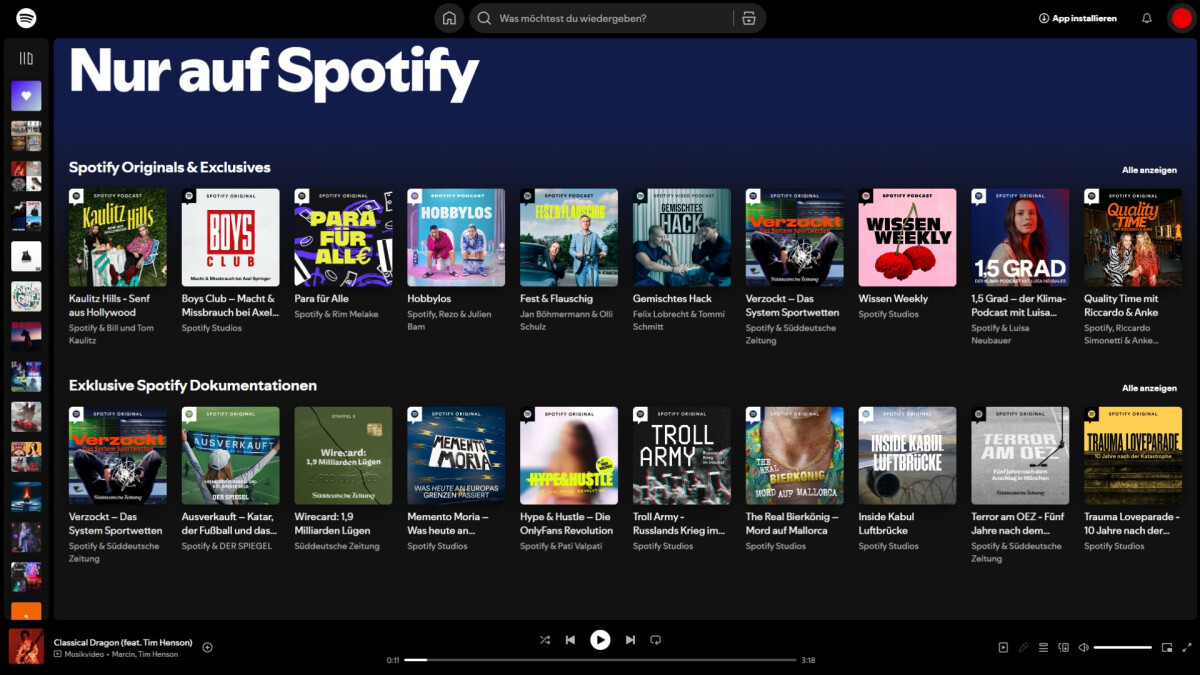Enable shuffle playback

(545, 639)
